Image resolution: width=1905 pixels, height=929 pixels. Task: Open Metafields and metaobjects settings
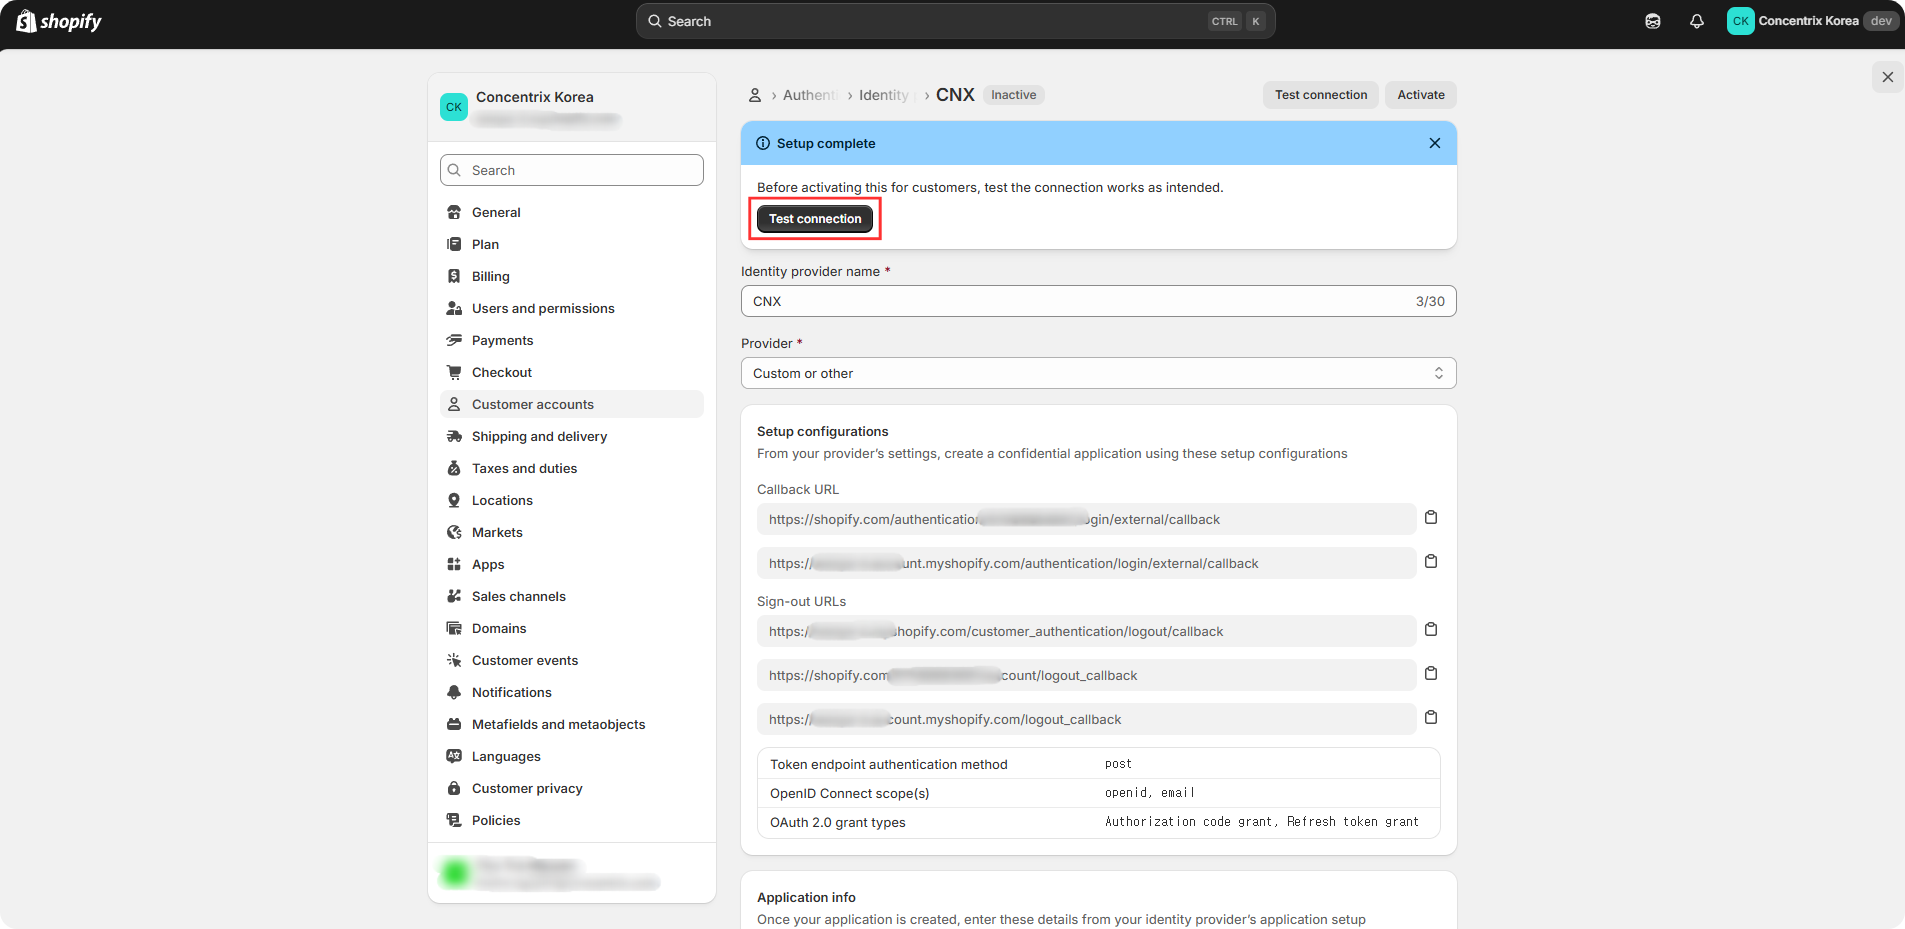572,724
